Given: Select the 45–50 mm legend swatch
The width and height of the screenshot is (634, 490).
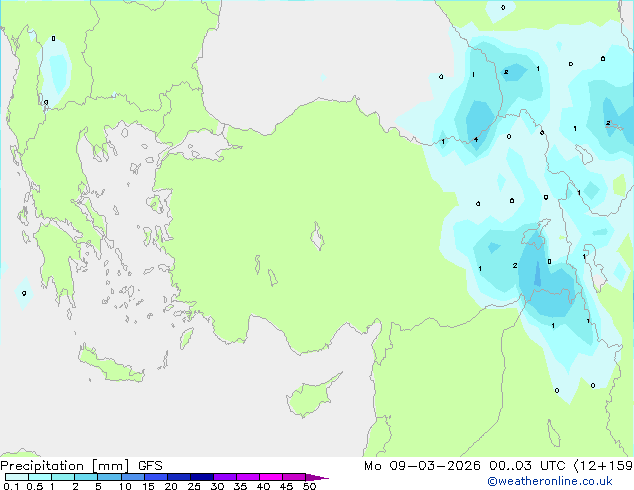Looking at the screenshot, I should tap(294, 477).
